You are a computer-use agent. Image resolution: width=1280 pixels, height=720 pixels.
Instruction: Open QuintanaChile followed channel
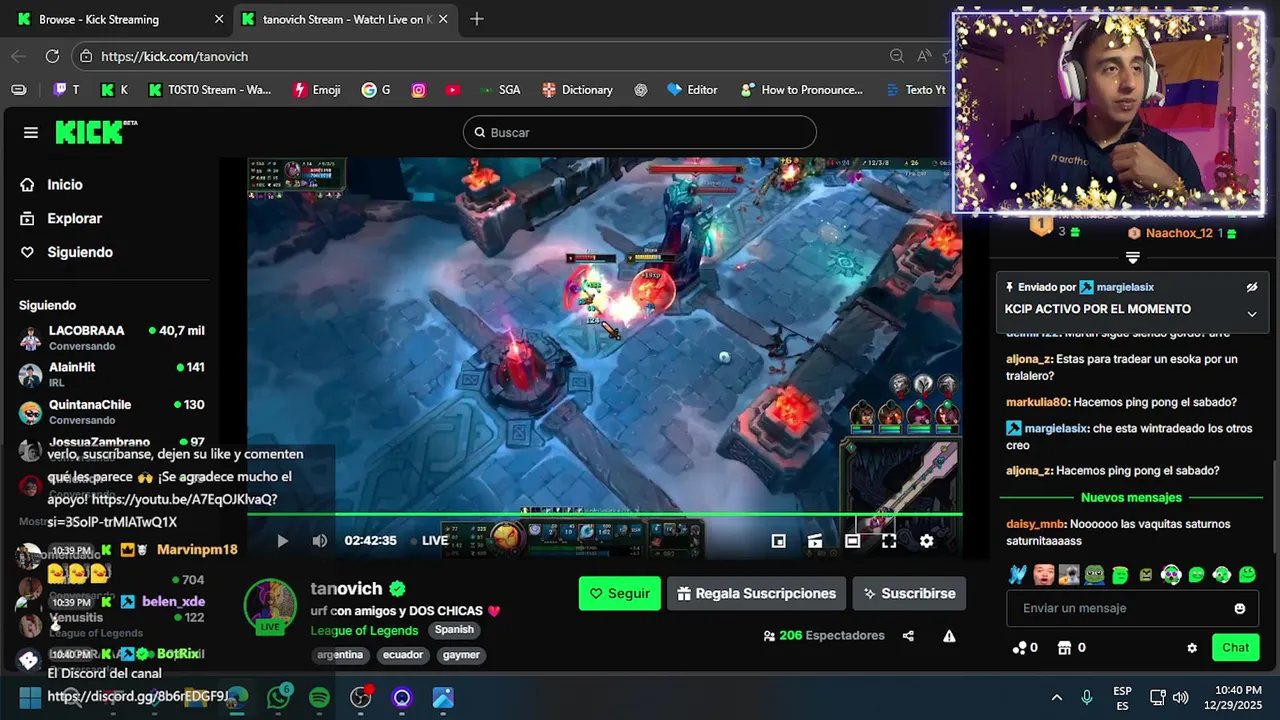tap(112, 411)
